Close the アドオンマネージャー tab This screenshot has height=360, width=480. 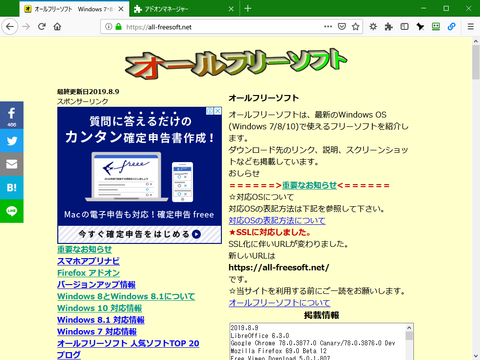[231, 9]
